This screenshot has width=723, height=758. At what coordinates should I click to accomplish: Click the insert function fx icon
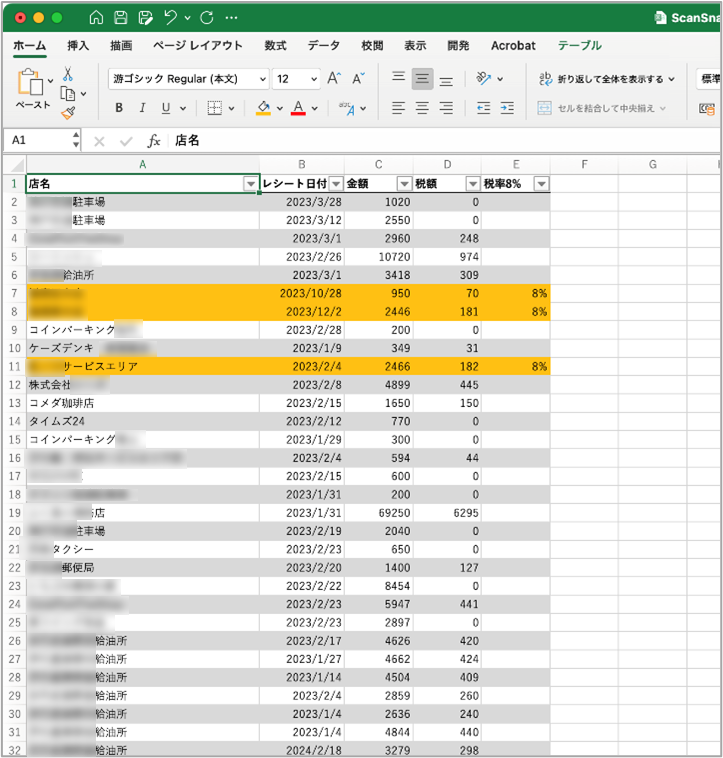tap(154, 141)
